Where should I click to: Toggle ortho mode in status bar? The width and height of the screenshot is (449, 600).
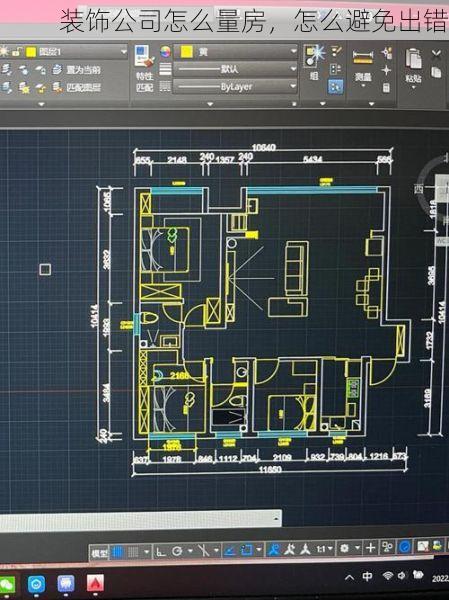click(161, 551)
